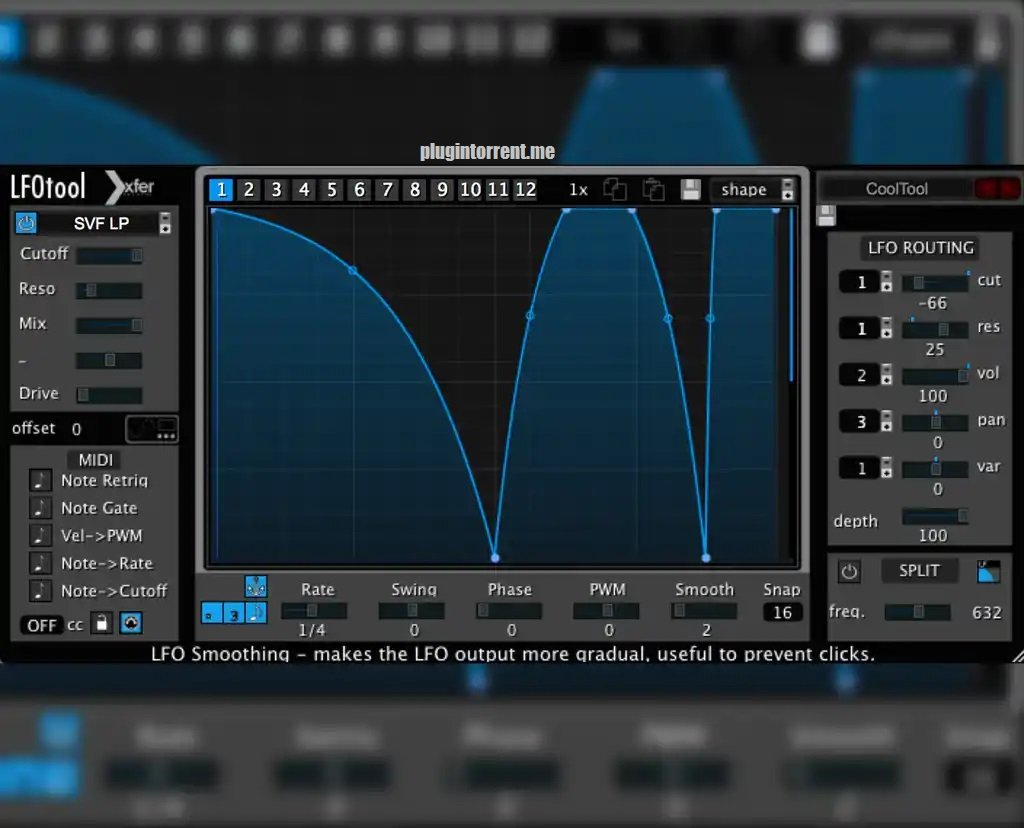The width and height of the screenshot is (1024, 828).
Task: Paste the copied LFO shape
Action: pyautogui.click(x=653, y=189)
